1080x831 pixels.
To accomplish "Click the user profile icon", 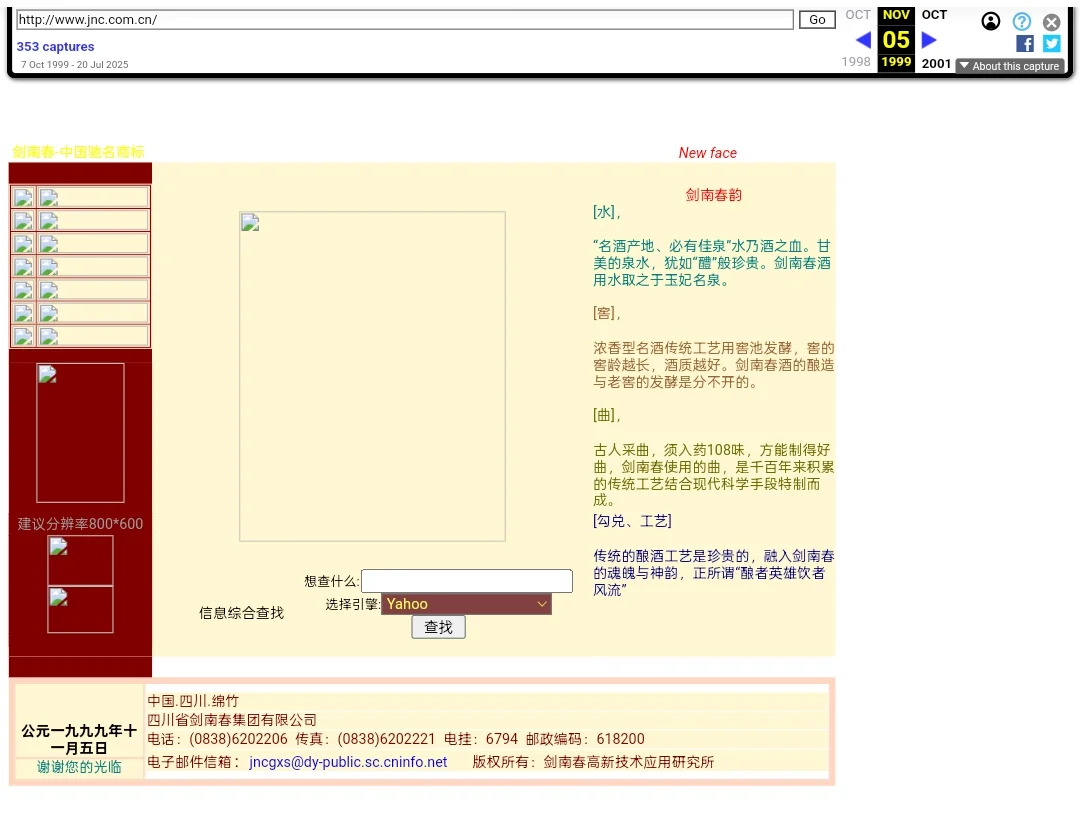I will [x=990, y=21].
